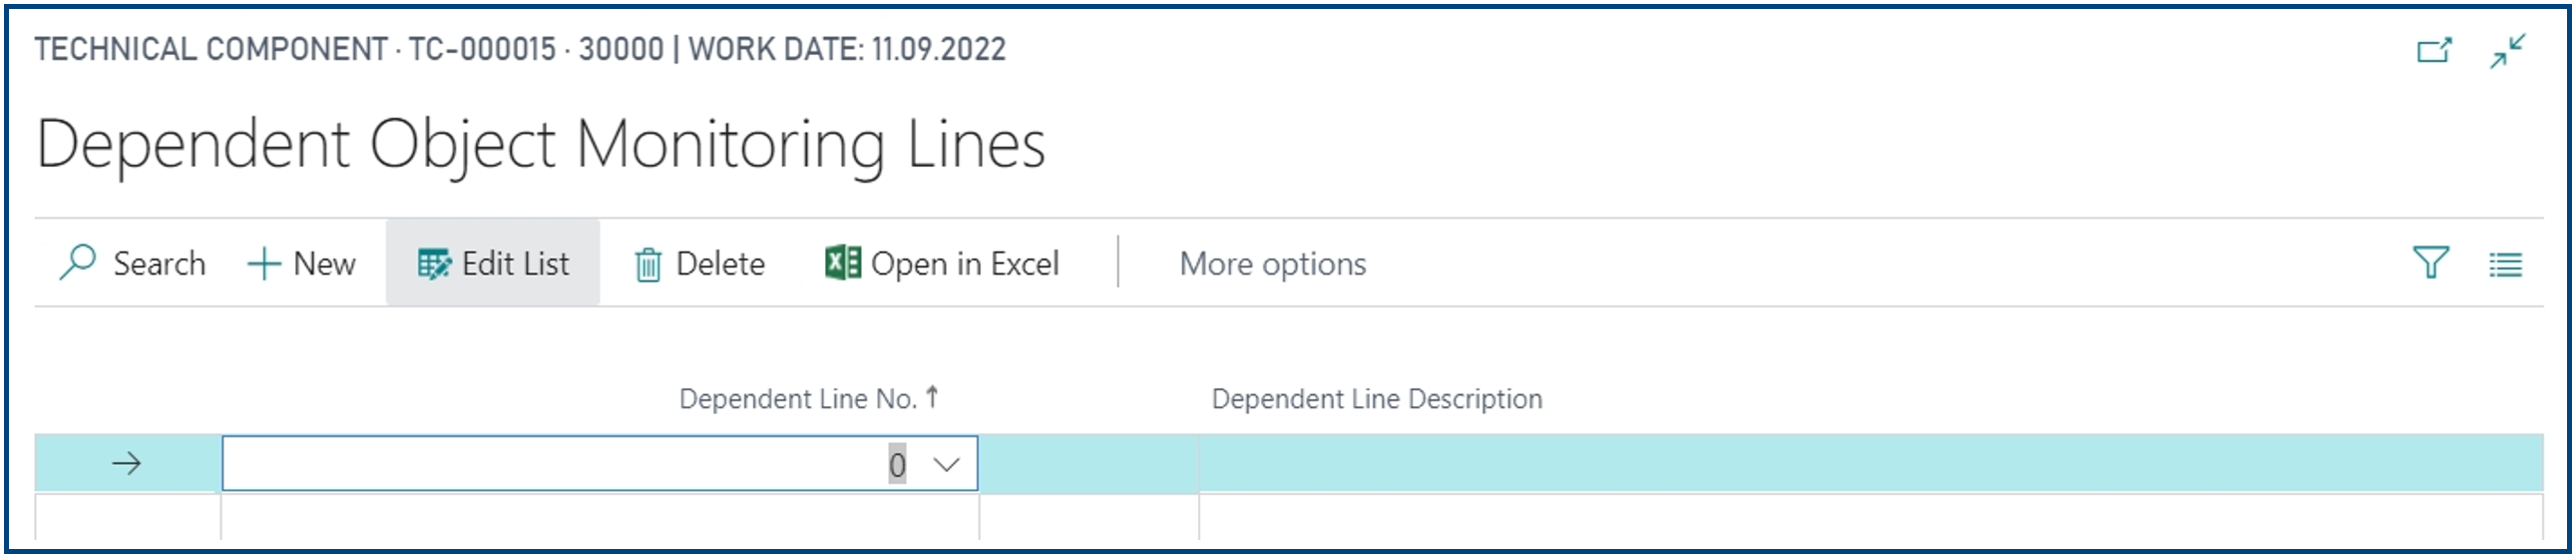Expand the Dependent Line No. dropdown
Viewport: 2576px width, 557px height.
coord(946,464)
